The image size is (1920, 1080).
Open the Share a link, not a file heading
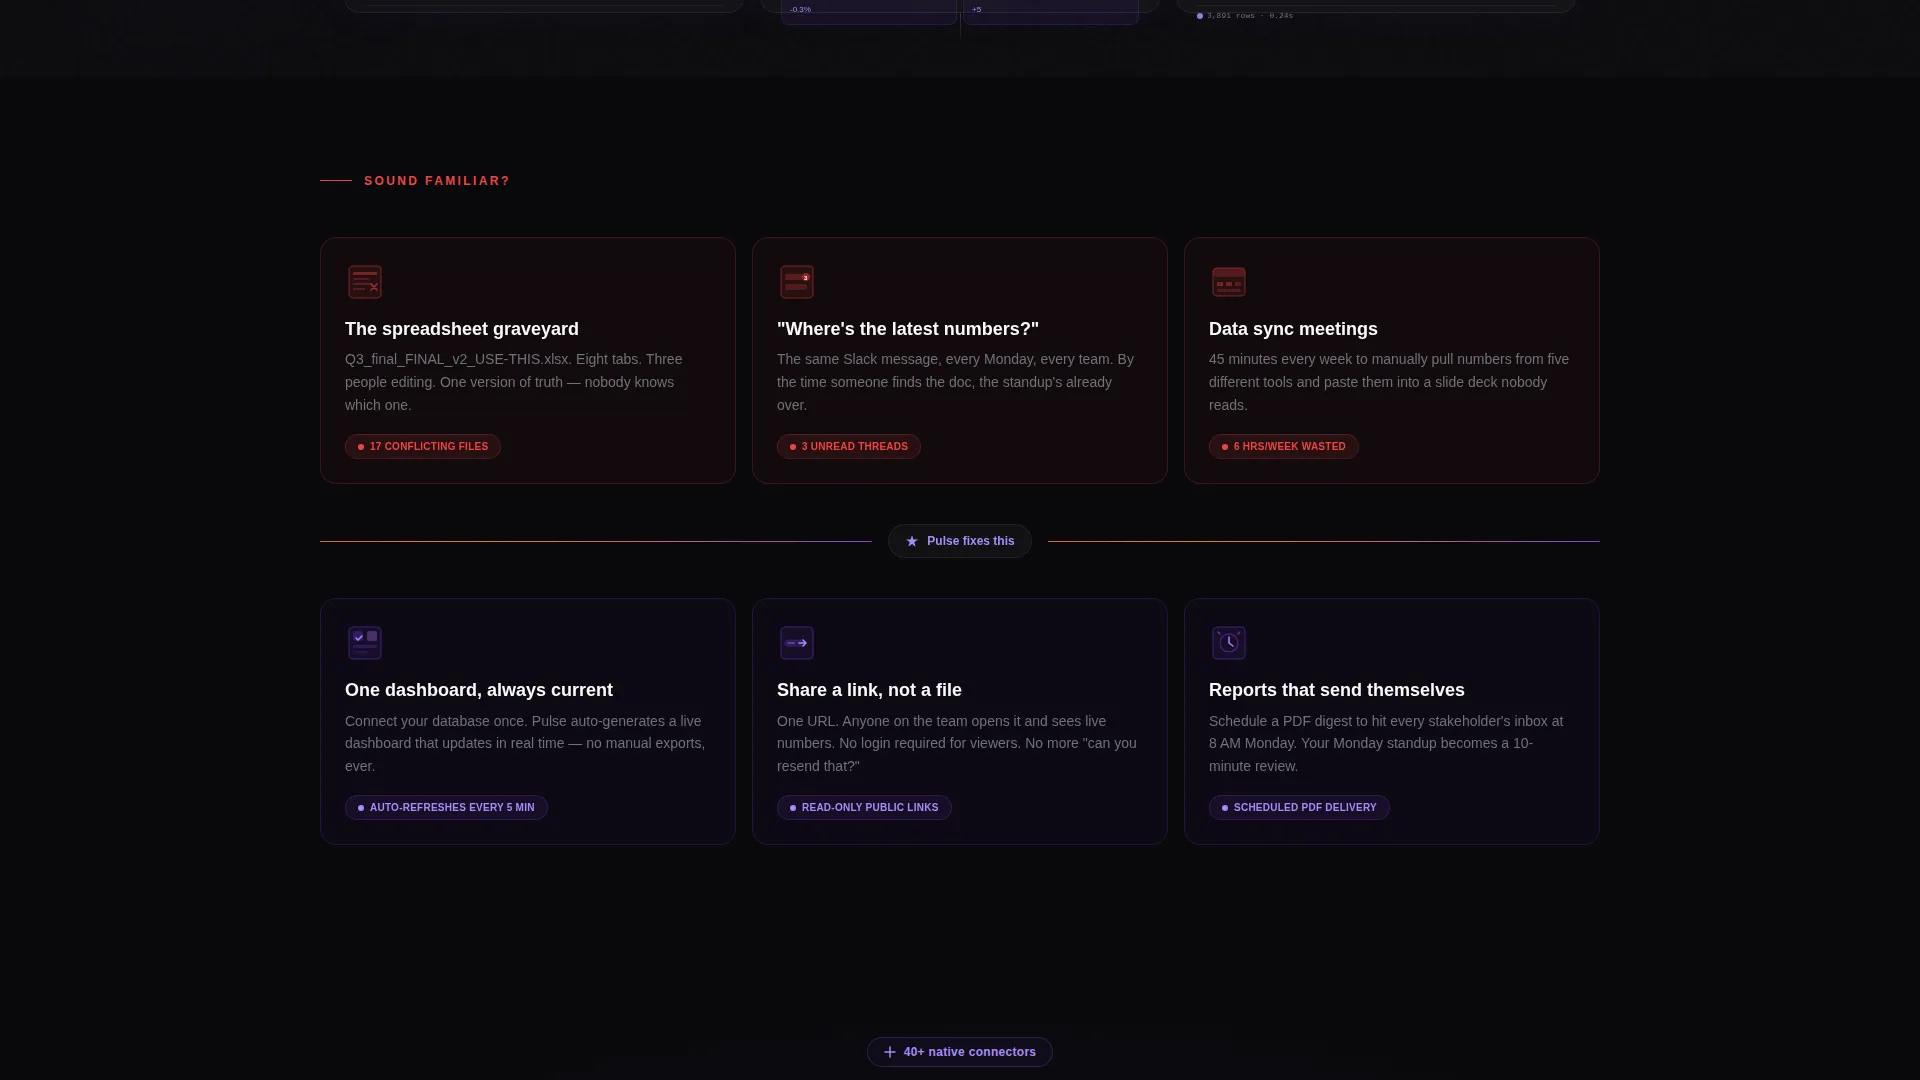point(869,690)
